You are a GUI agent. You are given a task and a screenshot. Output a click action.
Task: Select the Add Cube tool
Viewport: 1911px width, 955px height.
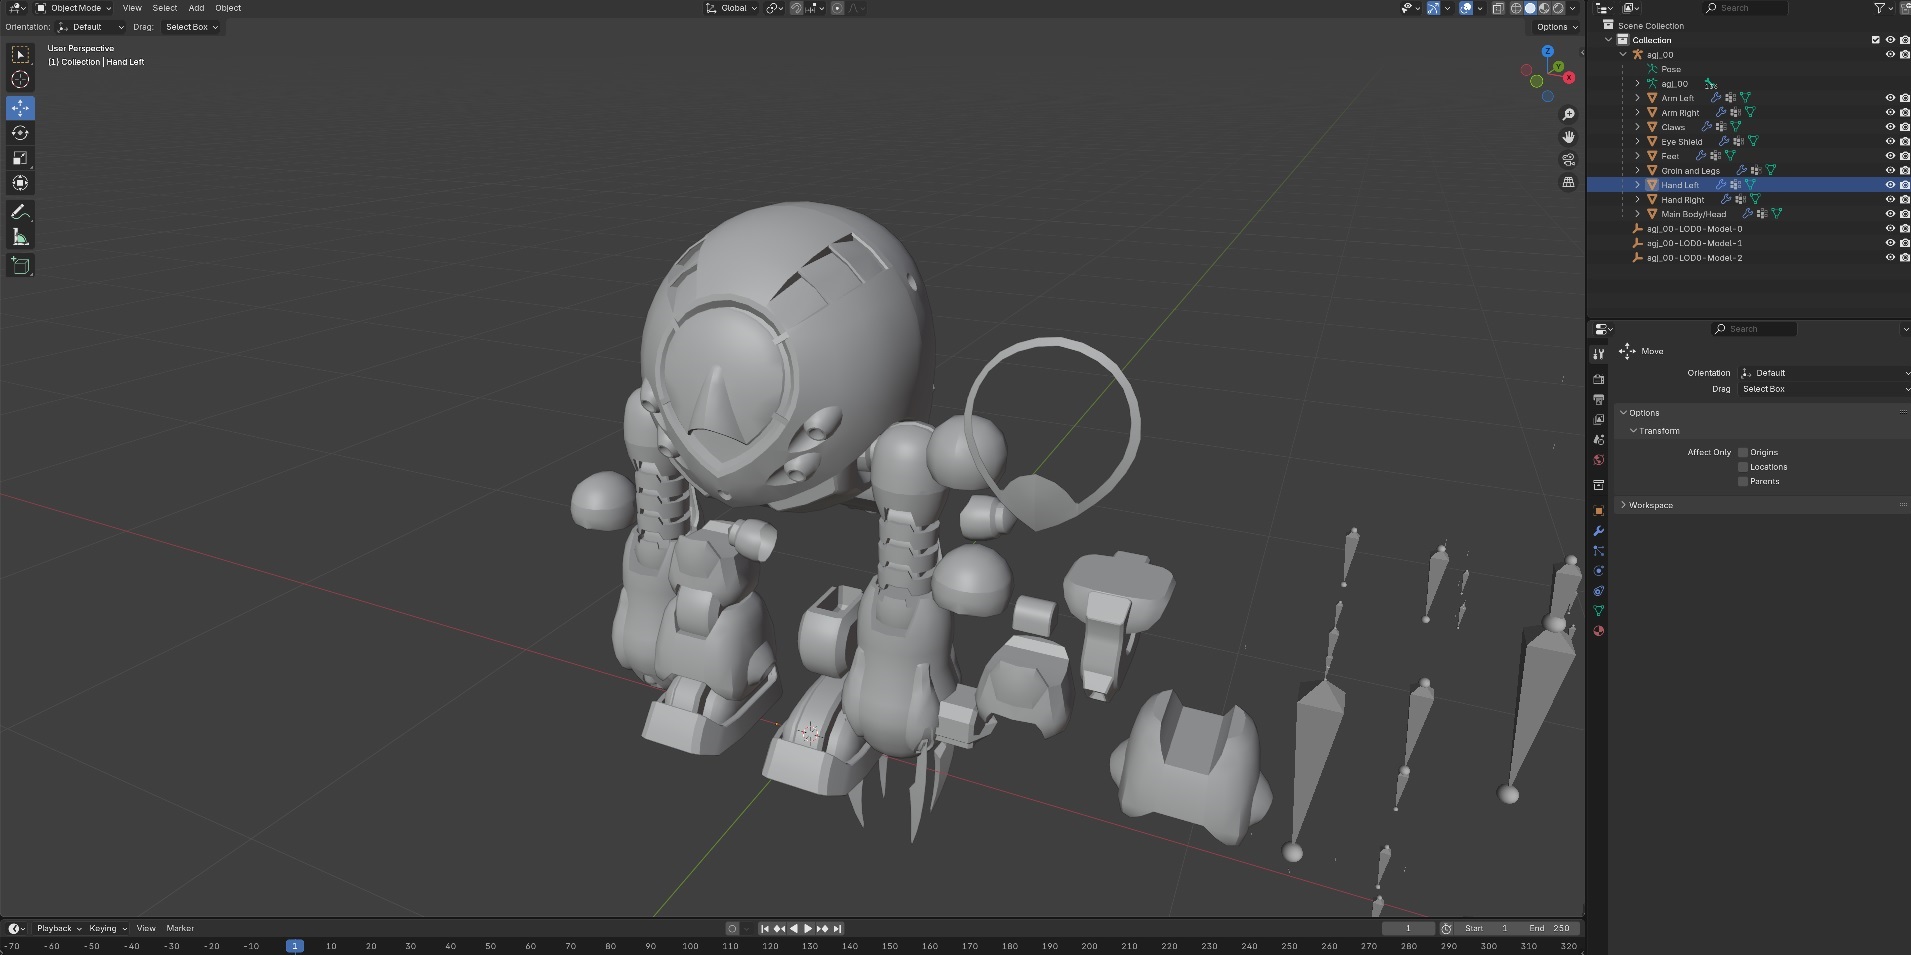[20, 265]
